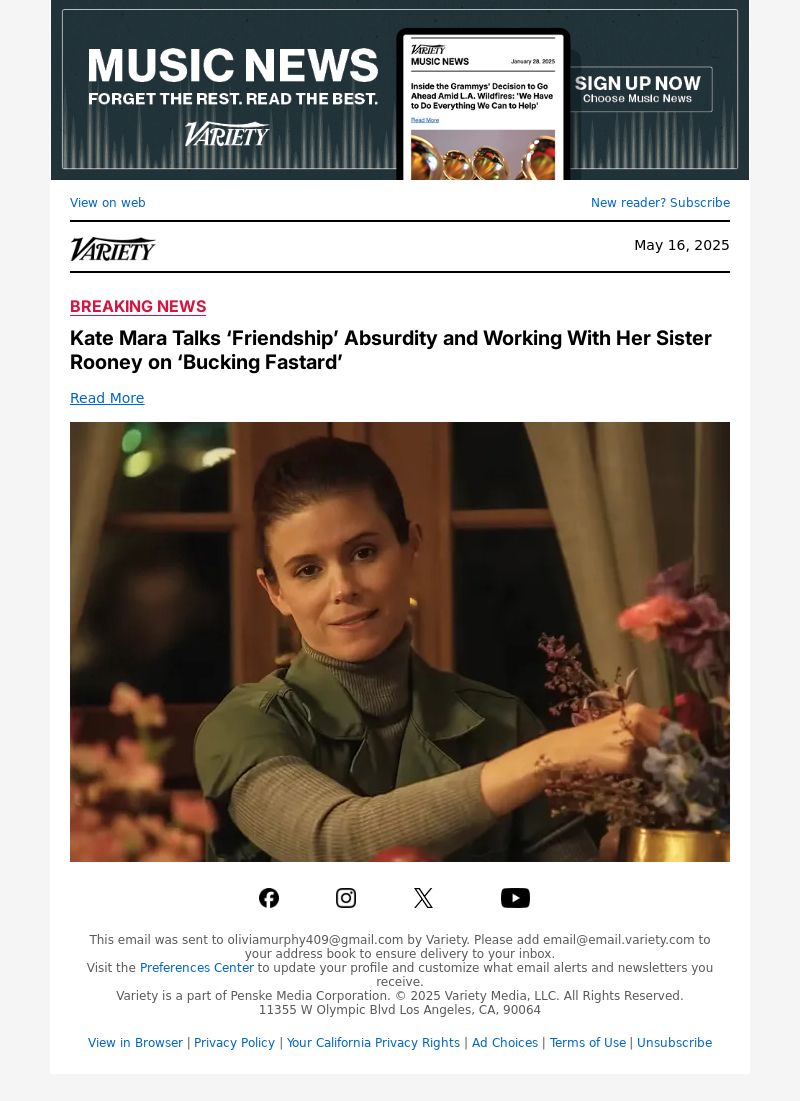
Task: Open the Preferences Center link
Action: point(197,968)
